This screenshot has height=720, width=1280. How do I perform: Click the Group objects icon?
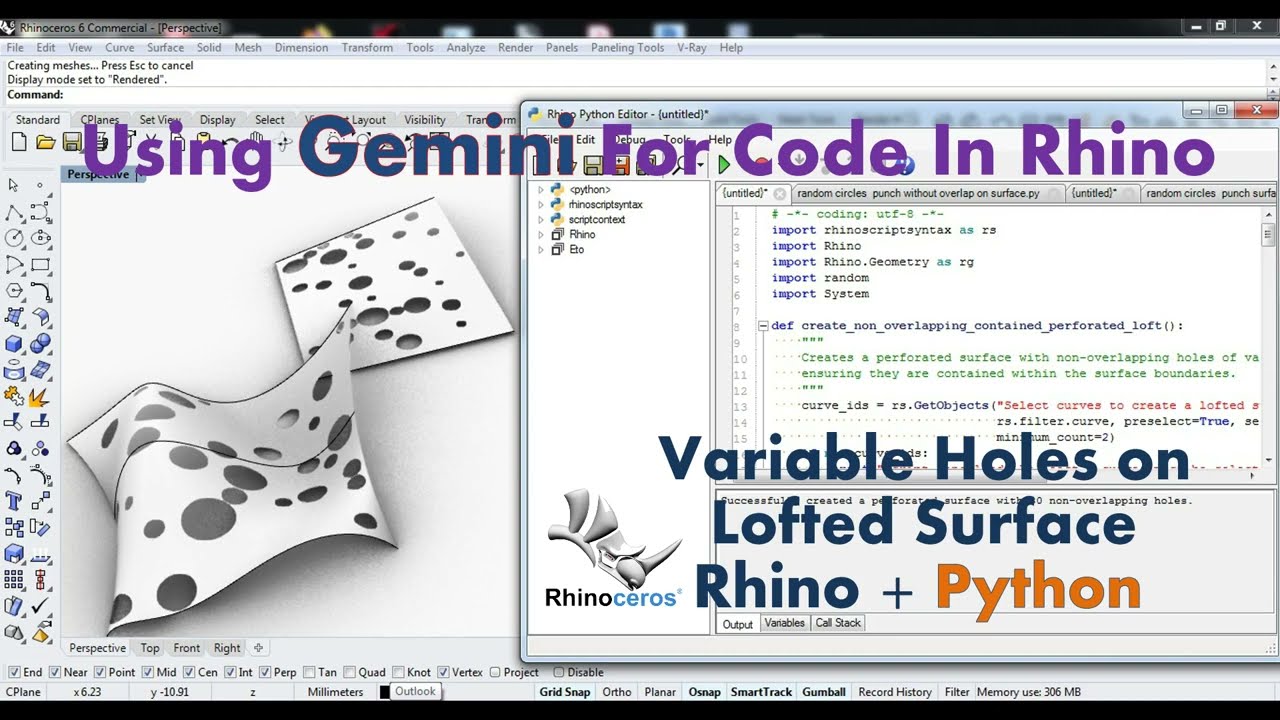click(x=14, y=449)
